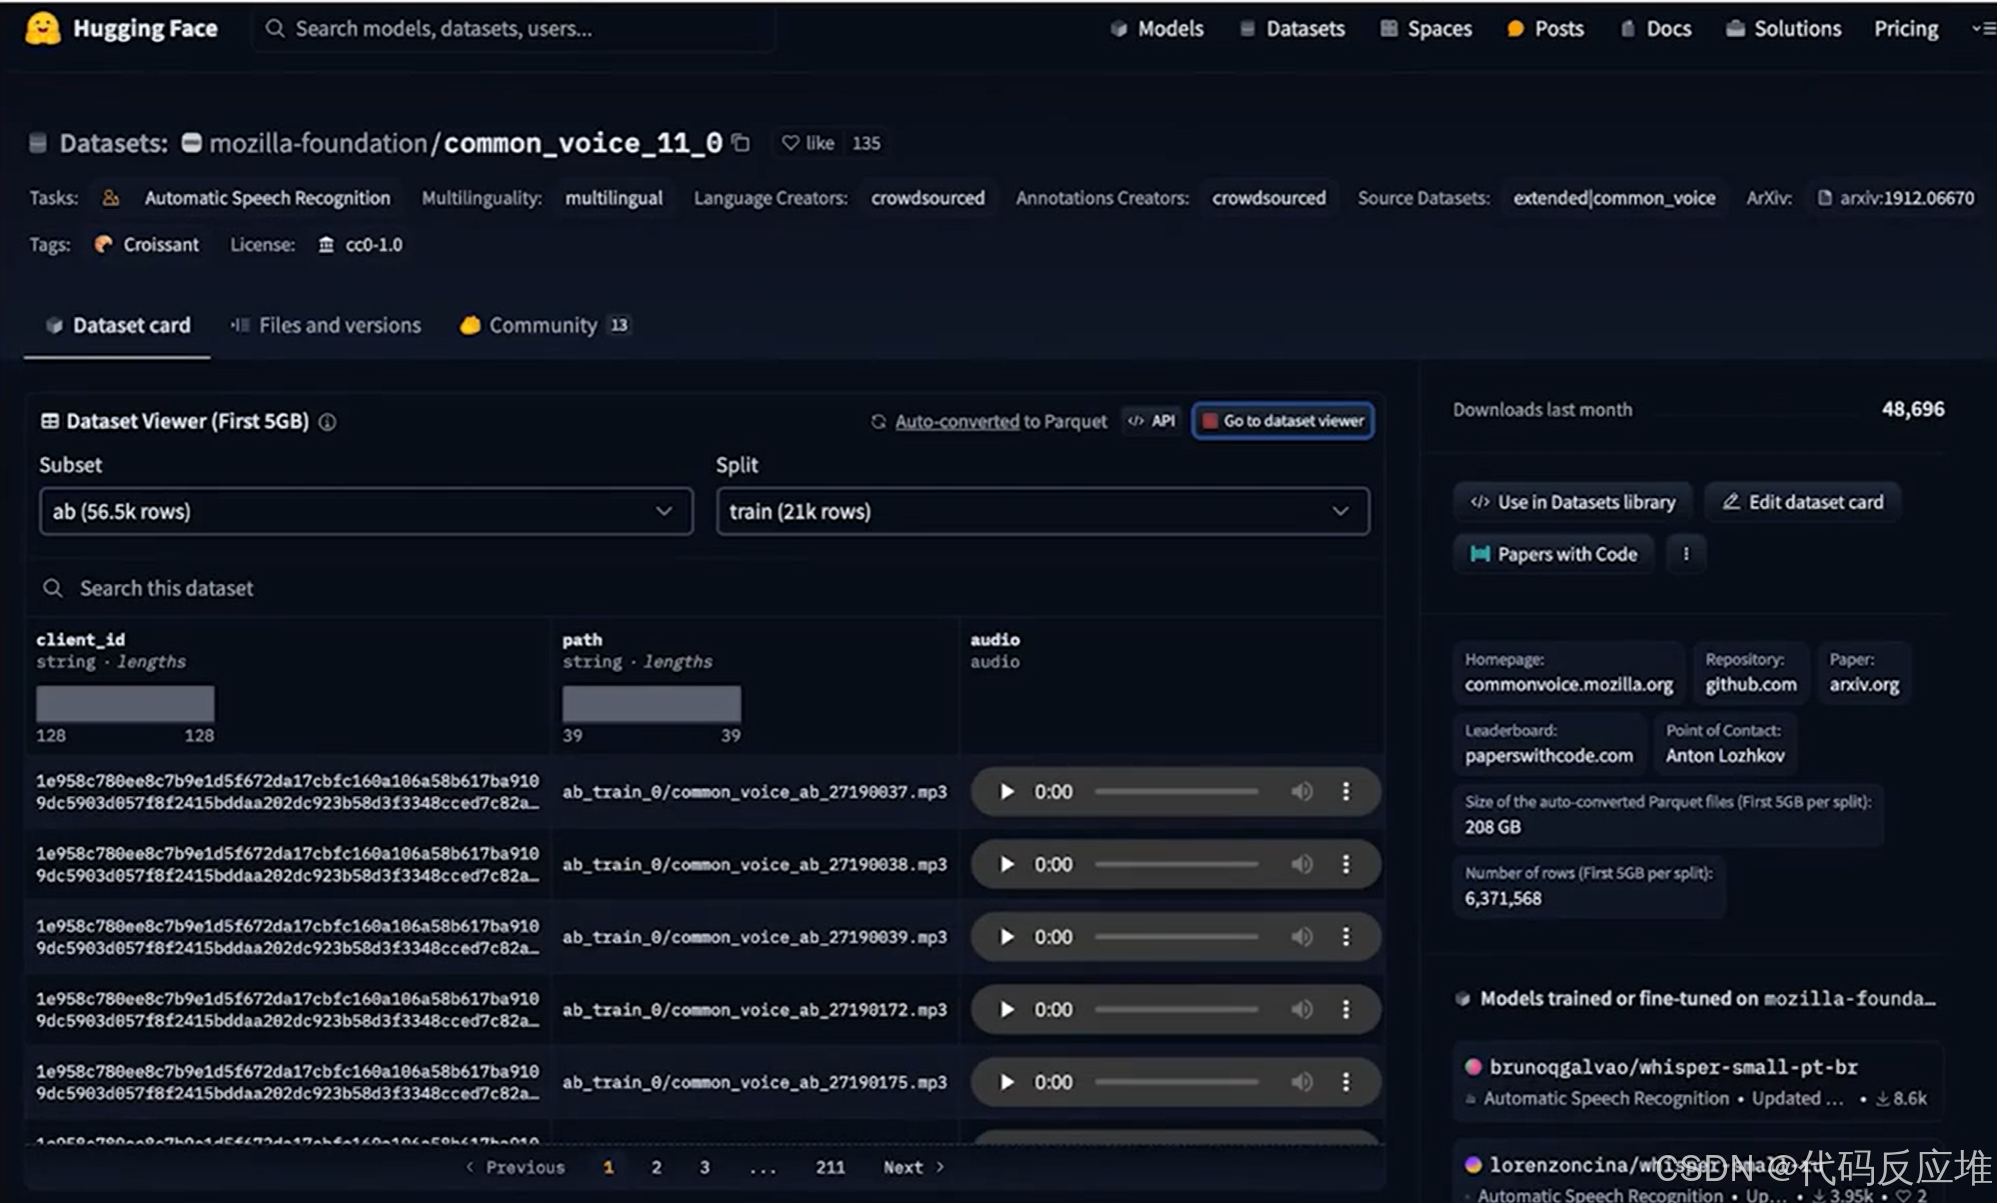Expand the Subset dropdown ab (56.5k rows)
This screenshot has width=1997, height=1203.
click(x=365, y=511)
